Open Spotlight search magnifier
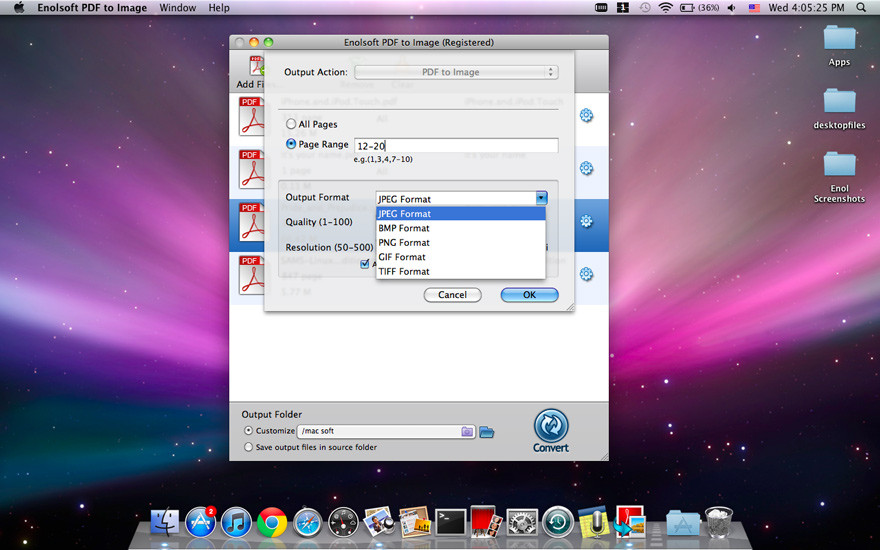The width and height of the screenshot is (880, 550). [861, 7]
